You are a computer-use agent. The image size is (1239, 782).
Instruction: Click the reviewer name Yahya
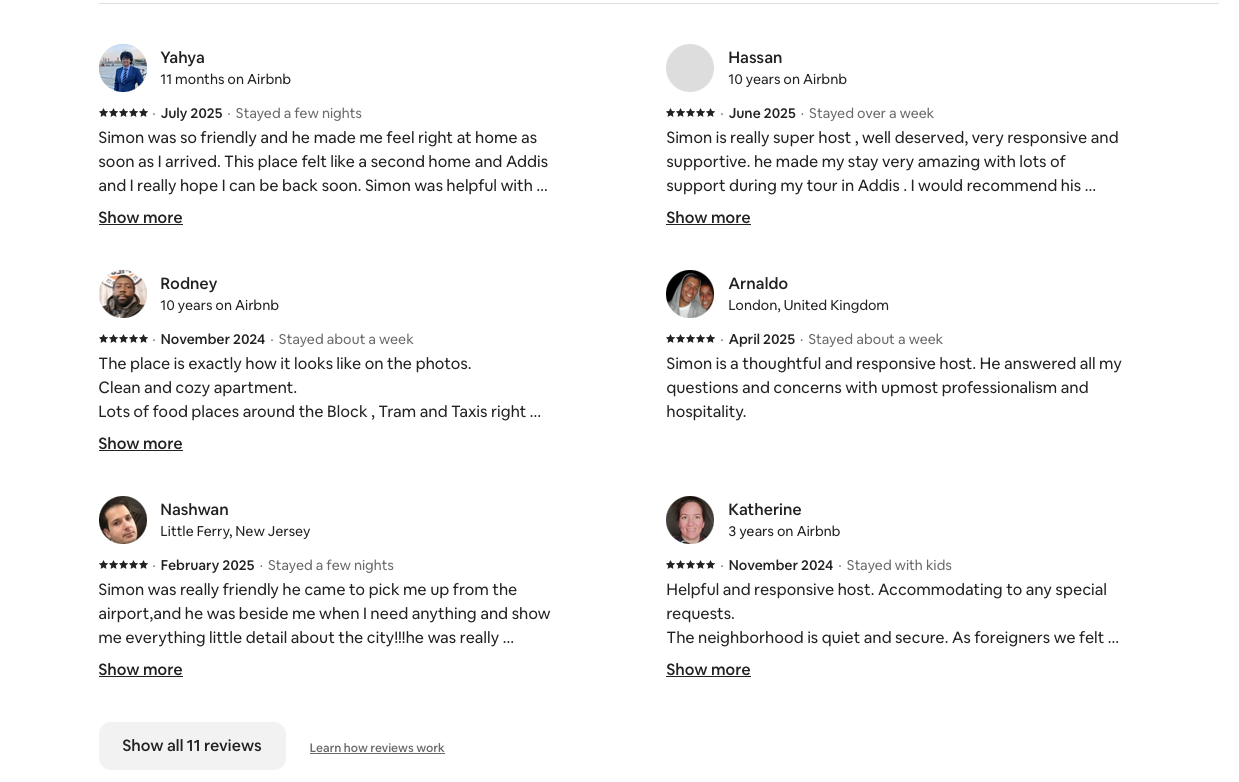(x=182, y=58)
